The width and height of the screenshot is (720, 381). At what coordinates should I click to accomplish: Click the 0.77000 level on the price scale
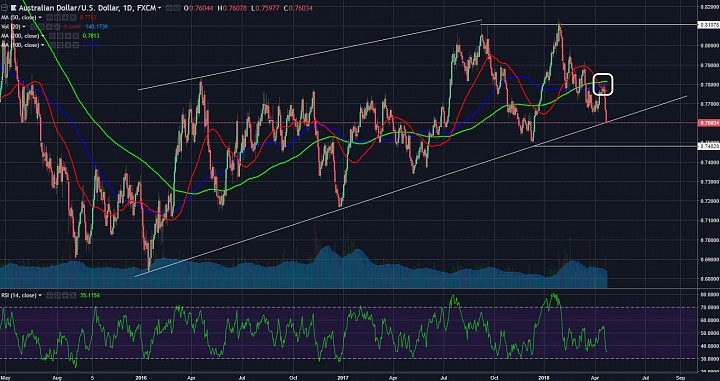(x=709, y=104)
